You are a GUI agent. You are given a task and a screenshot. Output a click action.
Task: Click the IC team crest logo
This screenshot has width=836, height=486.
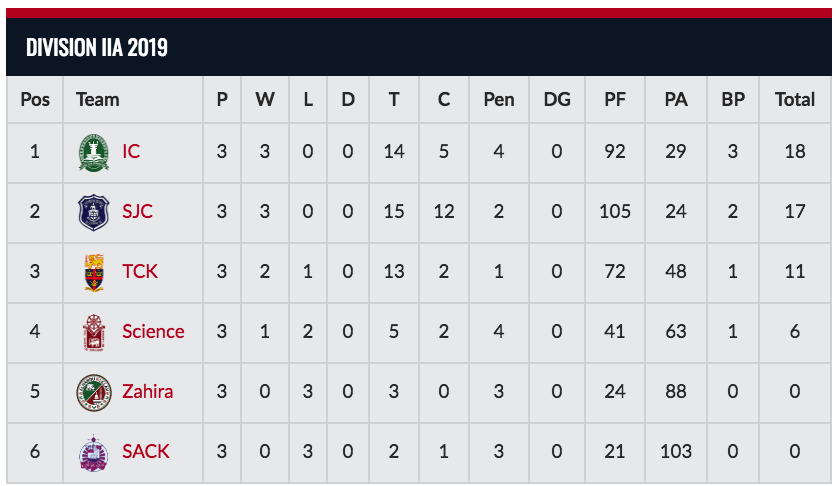[x=94, y=152]
